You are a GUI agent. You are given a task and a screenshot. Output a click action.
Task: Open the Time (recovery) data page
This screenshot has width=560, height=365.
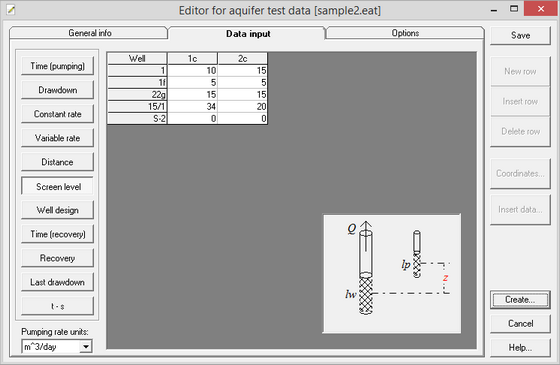click(57, 234)
